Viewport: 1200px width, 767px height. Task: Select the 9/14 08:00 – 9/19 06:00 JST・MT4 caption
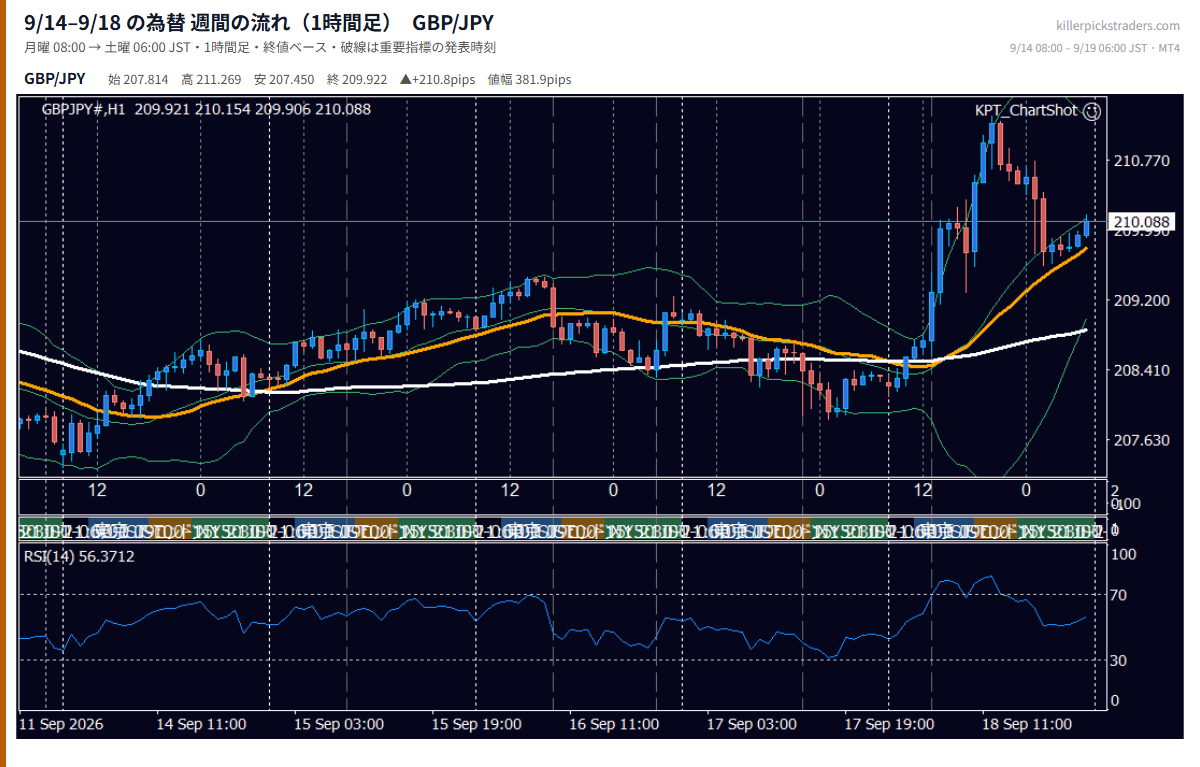tap(1095, 47)
